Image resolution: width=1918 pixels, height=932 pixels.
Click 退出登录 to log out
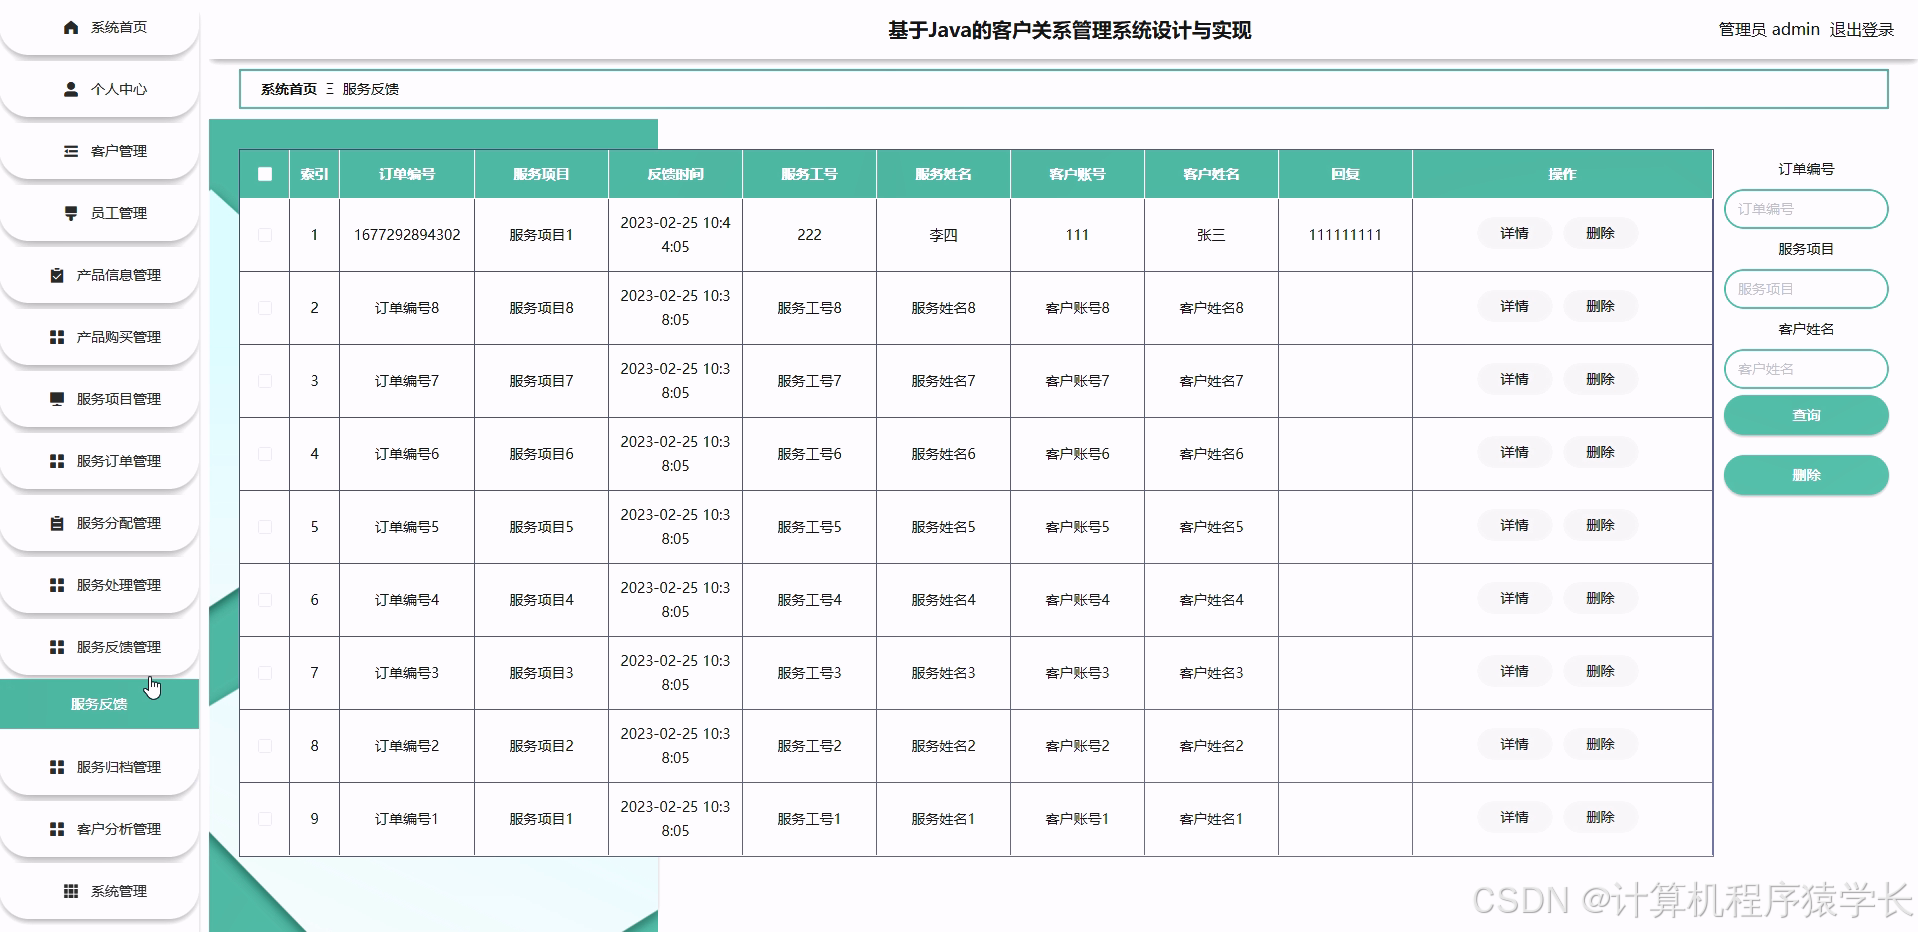pyautogui.click(x=1863, y=29)
